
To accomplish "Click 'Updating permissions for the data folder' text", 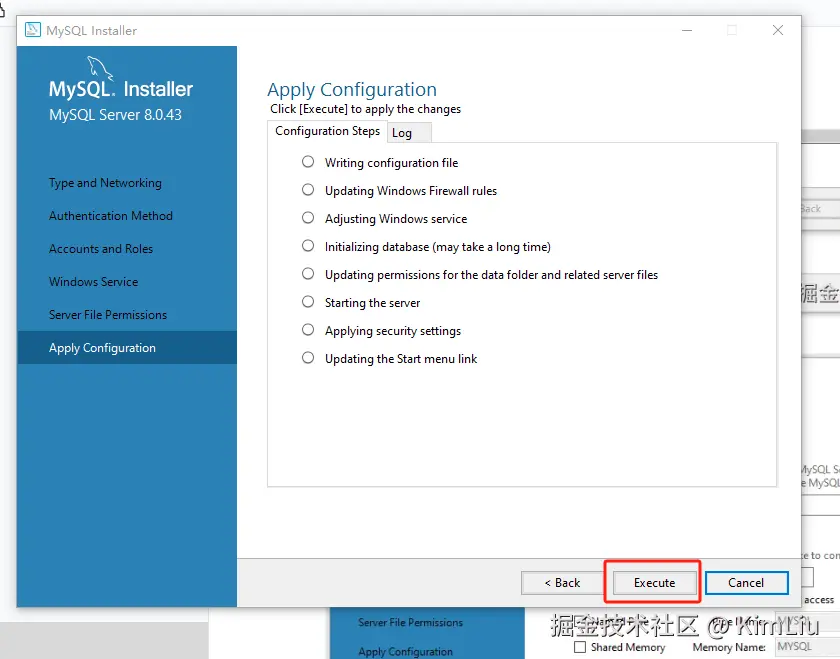I will 491,275.
